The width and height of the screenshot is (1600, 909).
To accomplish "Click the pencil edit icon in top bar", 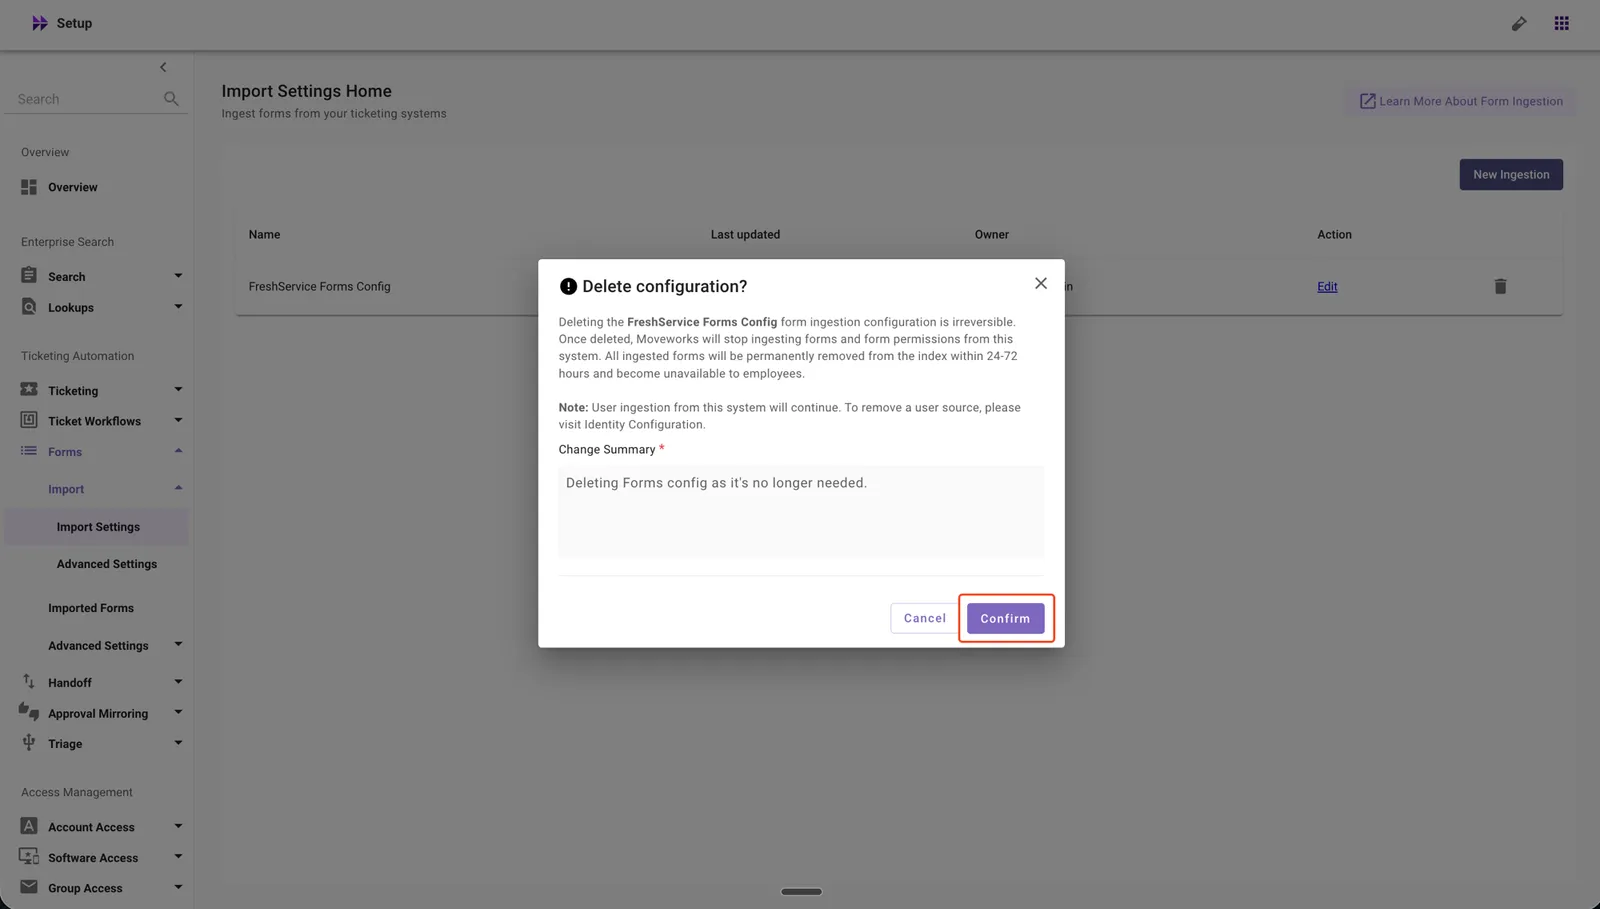I will 1519,23.
